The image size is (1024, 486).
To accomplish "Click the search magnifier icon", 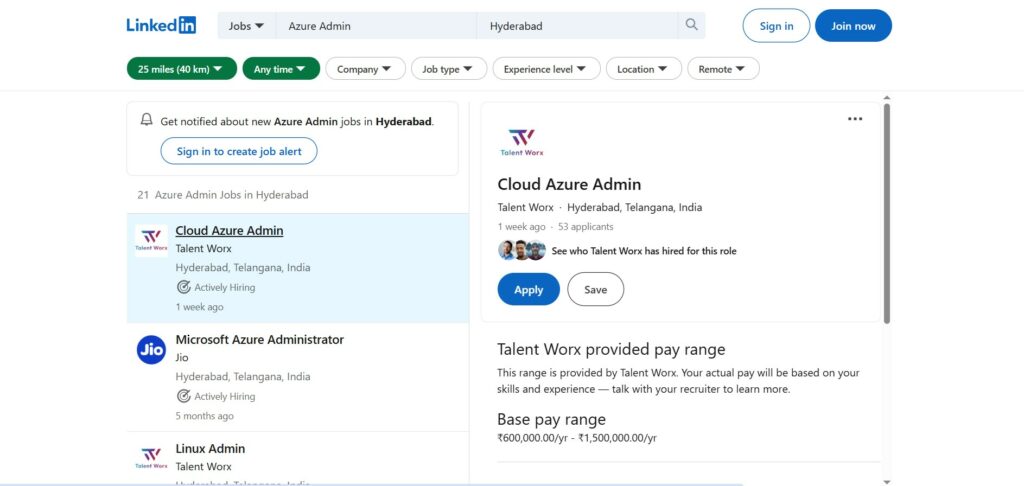I will [x=691, y=26].
